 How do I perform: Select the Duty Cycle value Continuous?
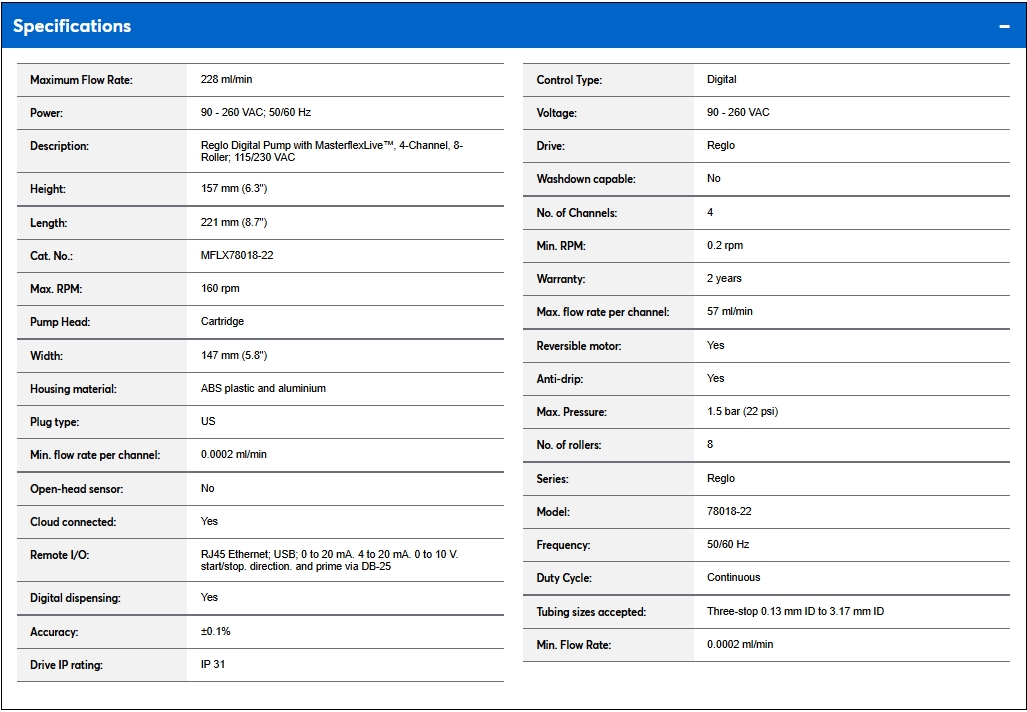733,577
